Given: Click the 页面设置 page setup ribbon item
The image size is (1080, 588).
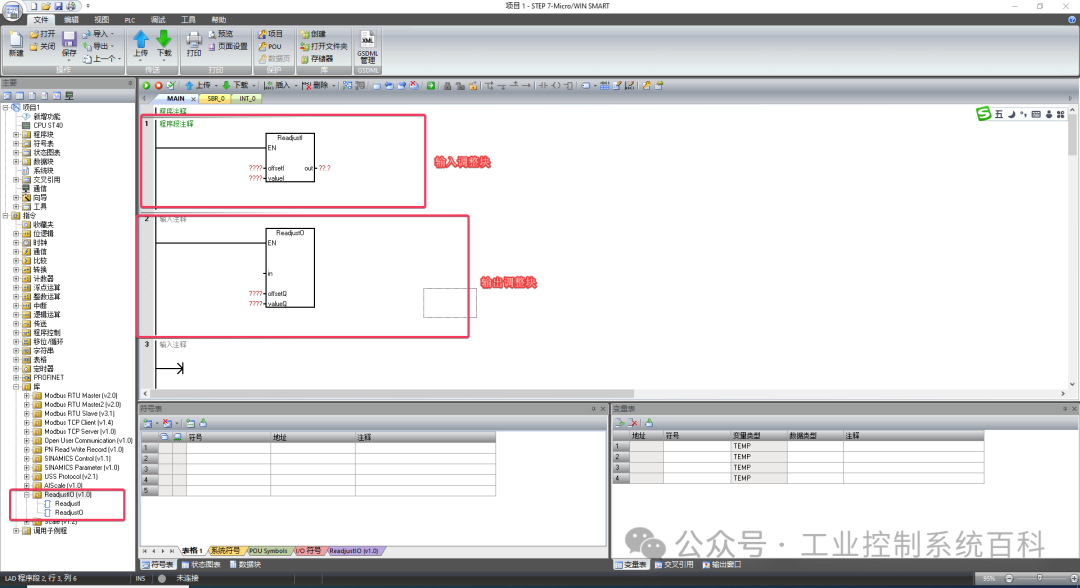Looking at the screenshot, I should (x=227, y=47).
